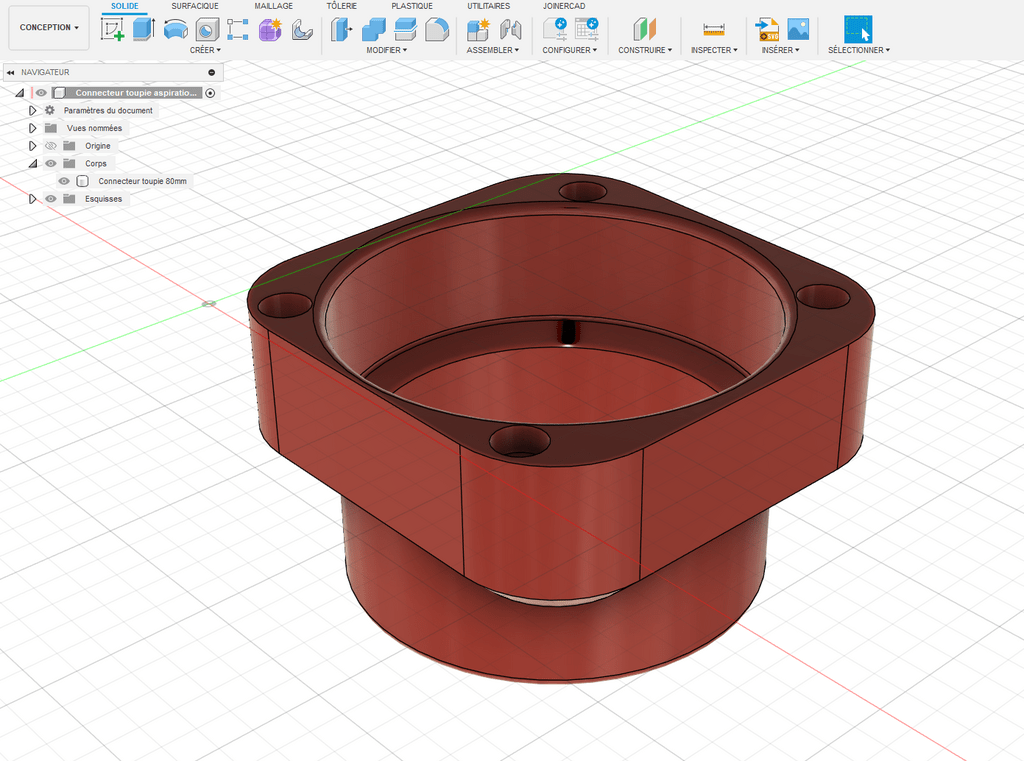Click the purple Create Form icon
Viewport: 1024px width, 761px height.
pos(270,29)
